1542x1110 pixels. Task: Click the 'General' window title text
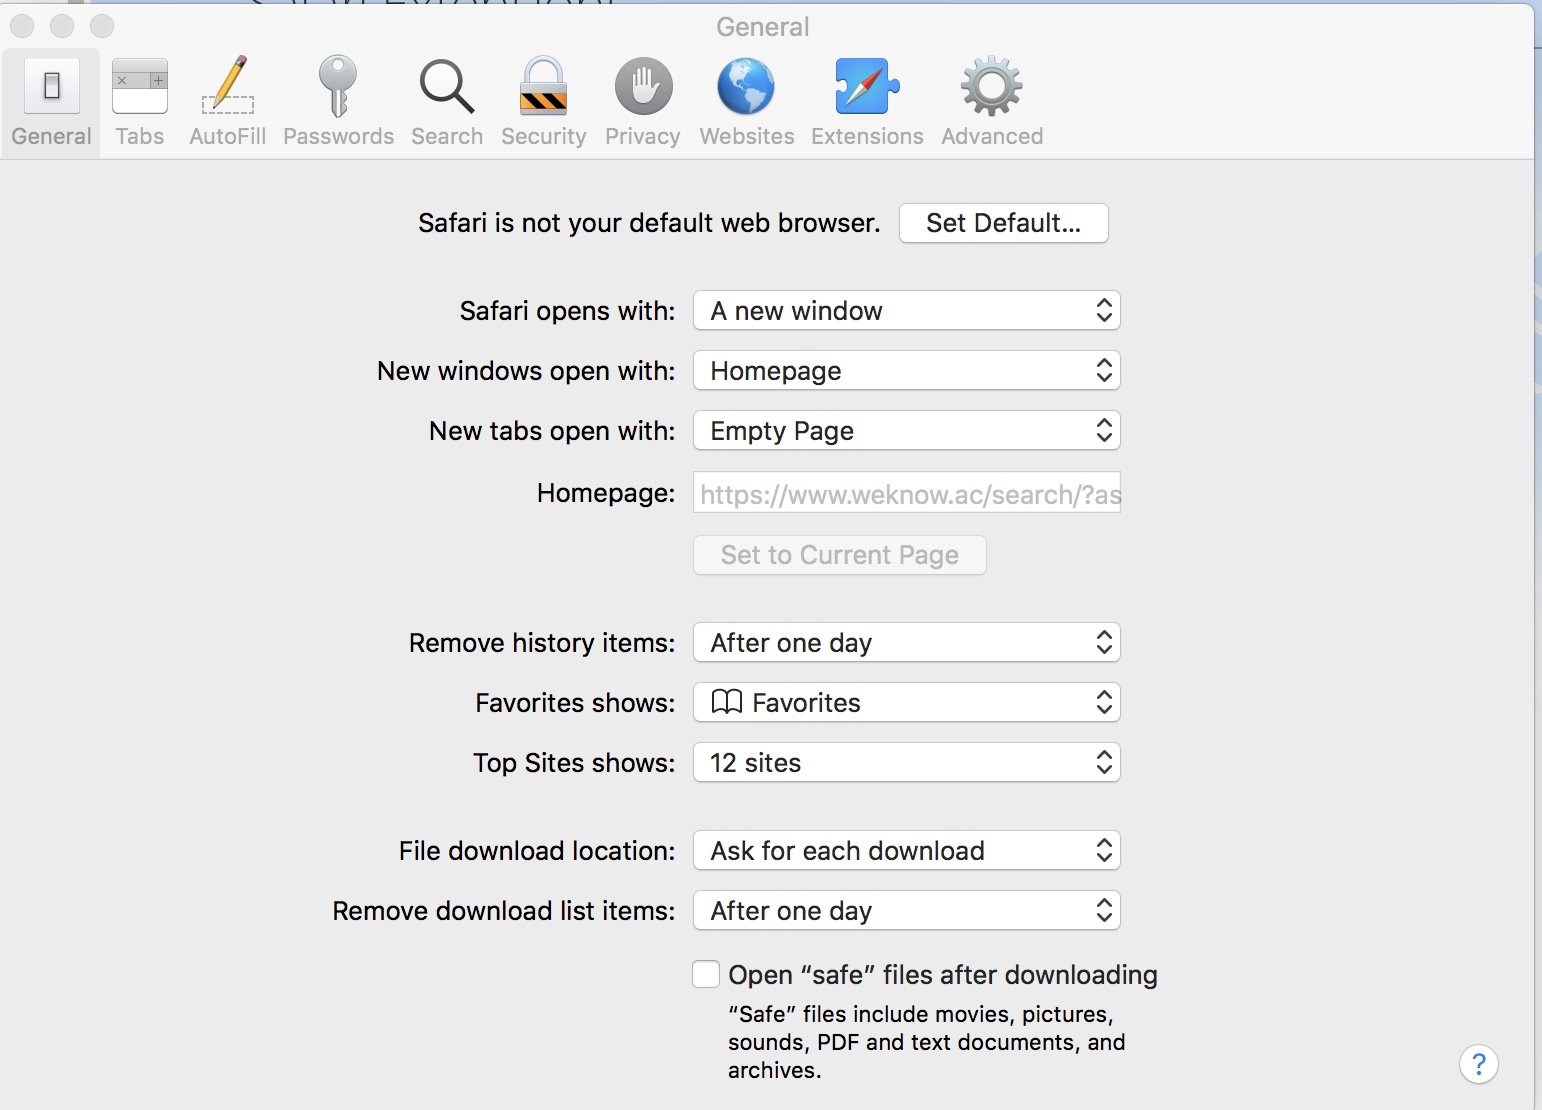pyautogui.click(x=763, y=27)
